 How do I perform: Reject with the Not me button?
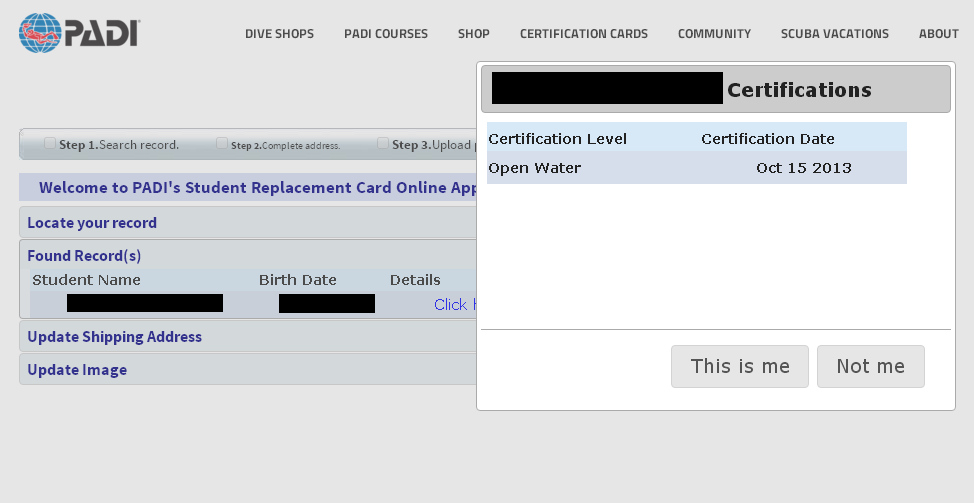[871, 366]
